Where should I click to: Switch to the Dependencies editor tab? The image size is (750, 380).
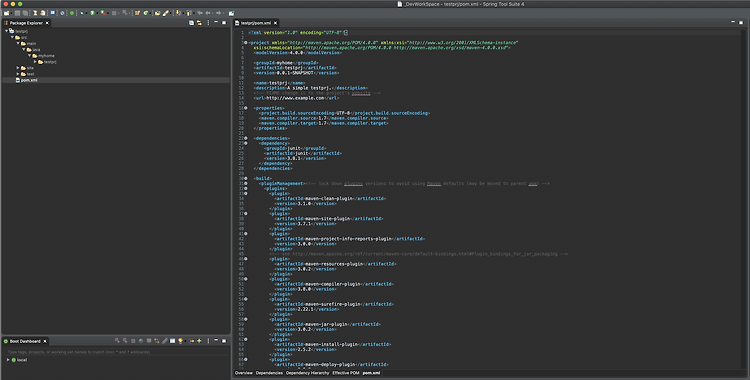[x=269, y=373]
